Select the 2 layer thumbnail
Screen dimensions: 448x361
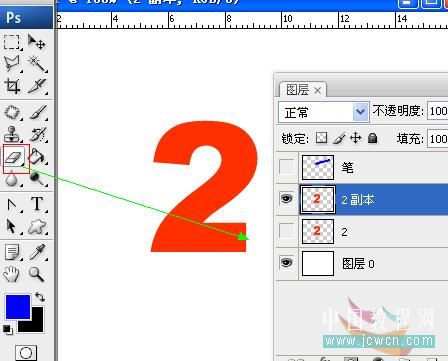coord(318,231)
